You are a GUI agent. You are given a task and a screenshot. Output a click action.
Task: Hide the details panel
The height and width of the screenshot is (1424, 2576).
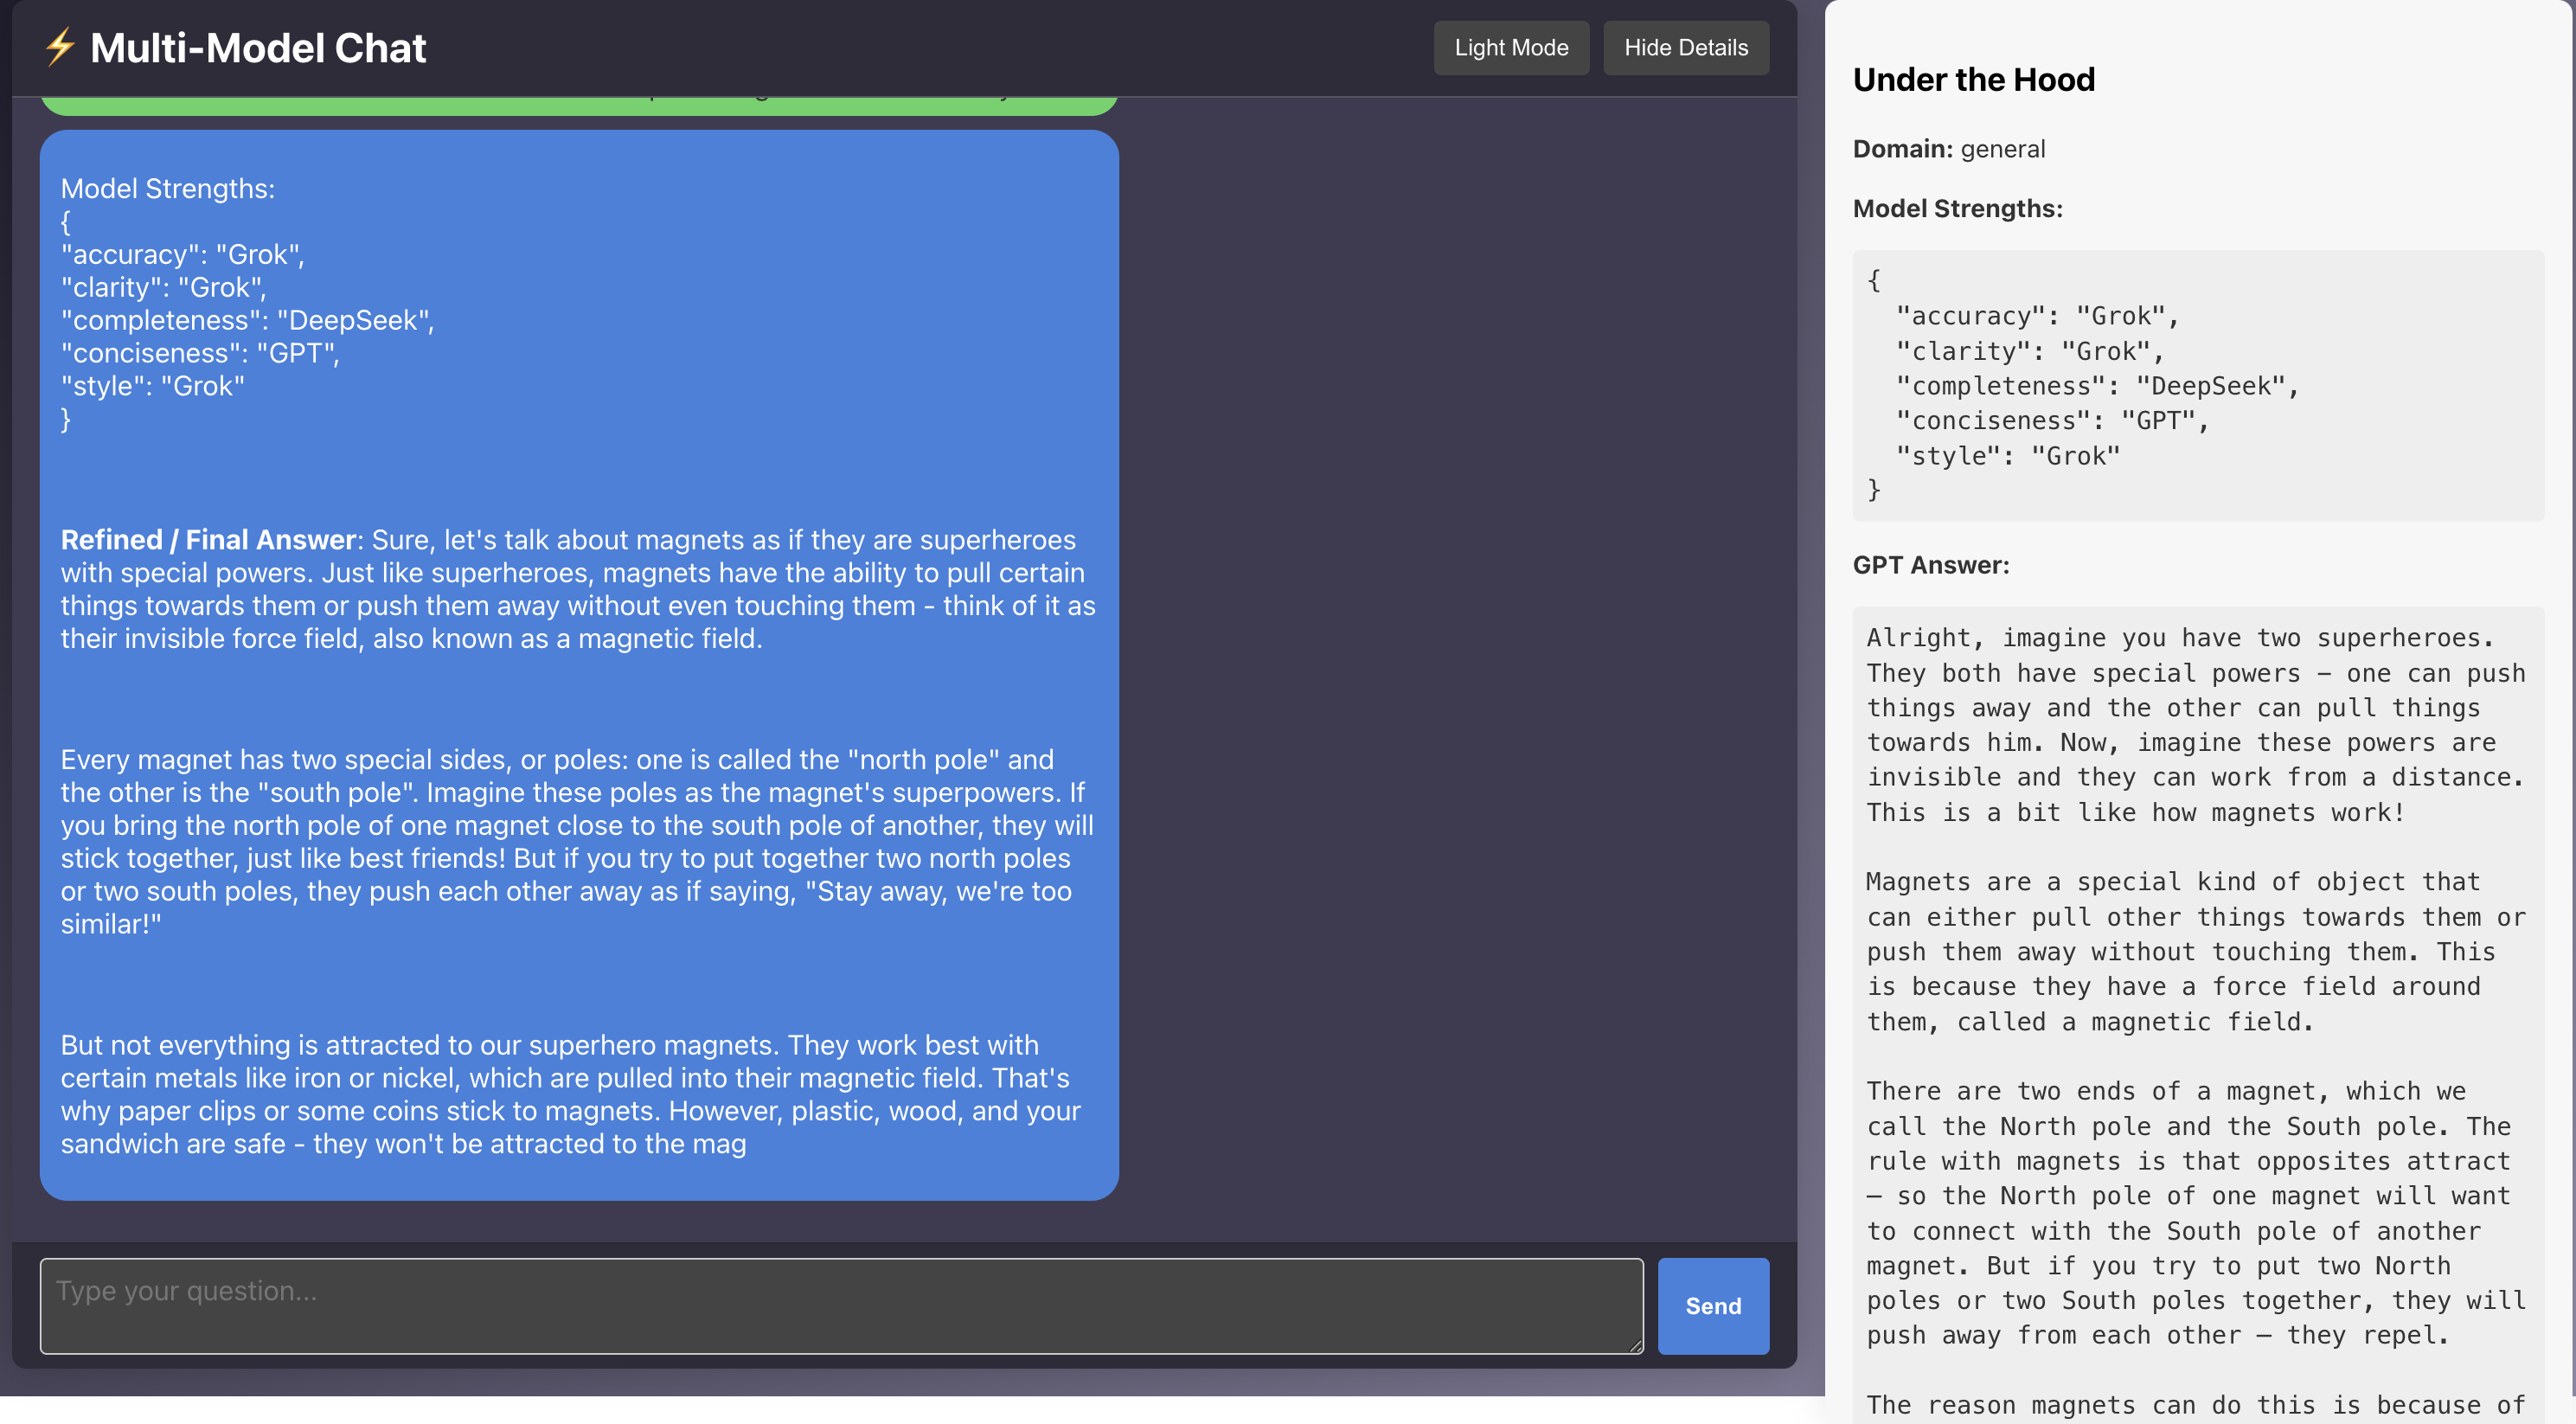1685,48
